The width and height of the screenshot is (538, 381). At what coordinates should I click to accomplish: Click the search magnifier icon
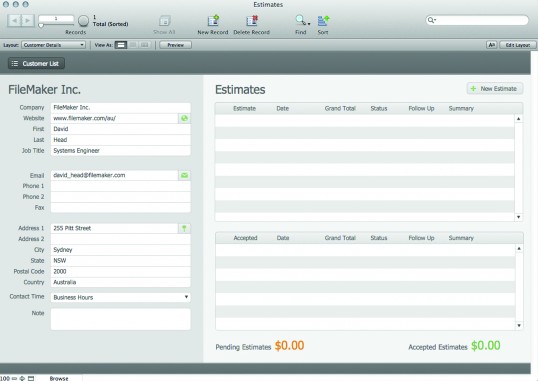pyautogui.click(x=431, y=20)
